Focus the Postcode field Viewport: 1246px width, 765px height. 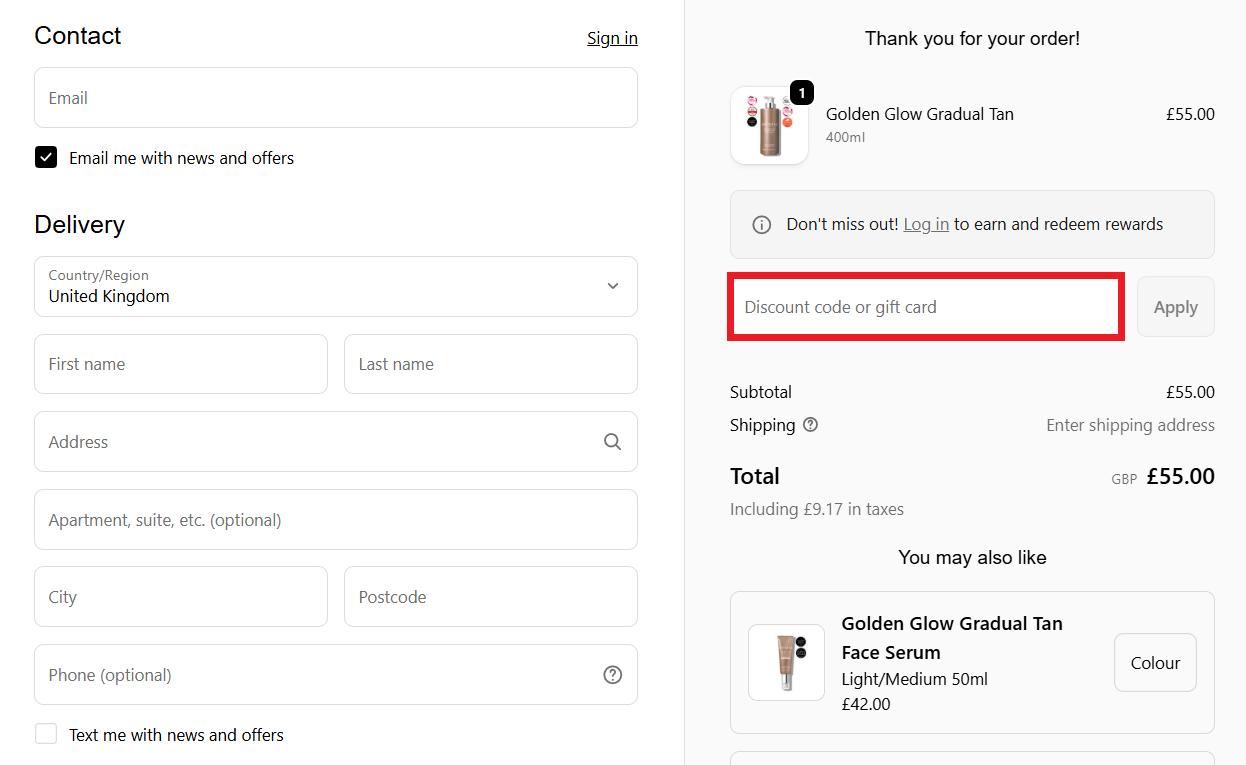coord(491,597)
